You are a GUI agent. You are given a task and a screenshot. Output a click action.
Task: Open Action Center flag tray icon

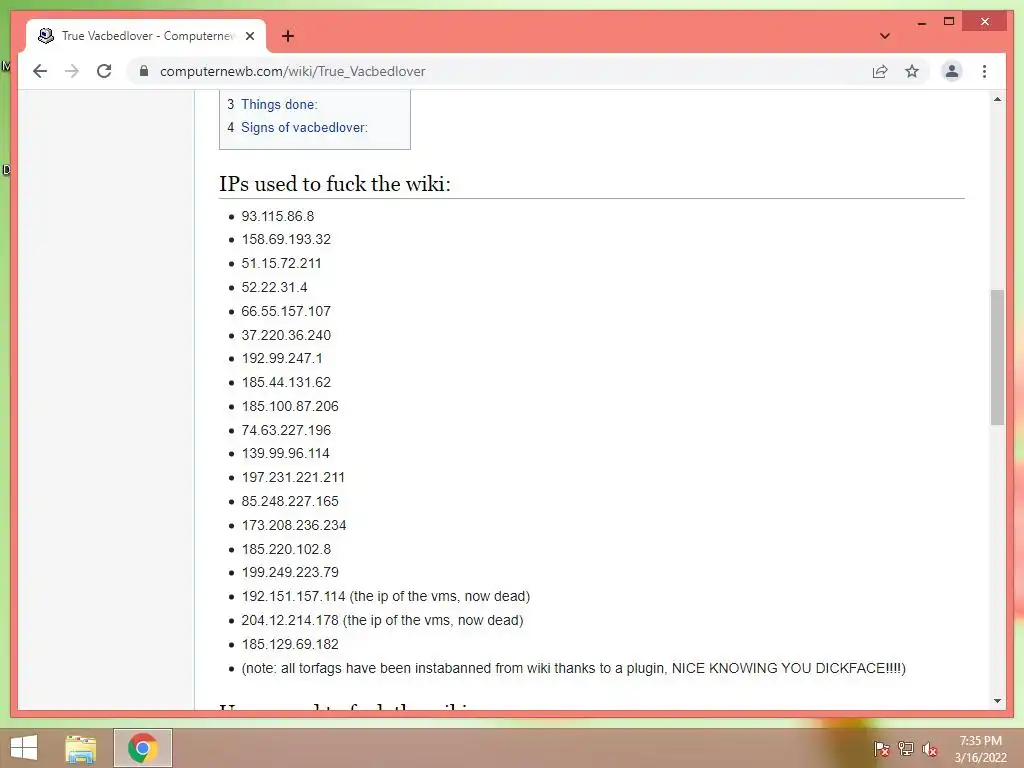point(881,748)
